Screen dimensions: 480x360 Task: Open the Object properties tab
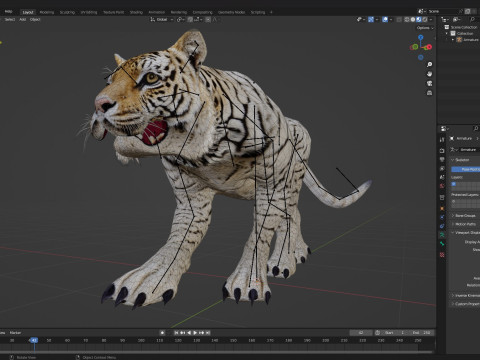(x=442, y=208)
